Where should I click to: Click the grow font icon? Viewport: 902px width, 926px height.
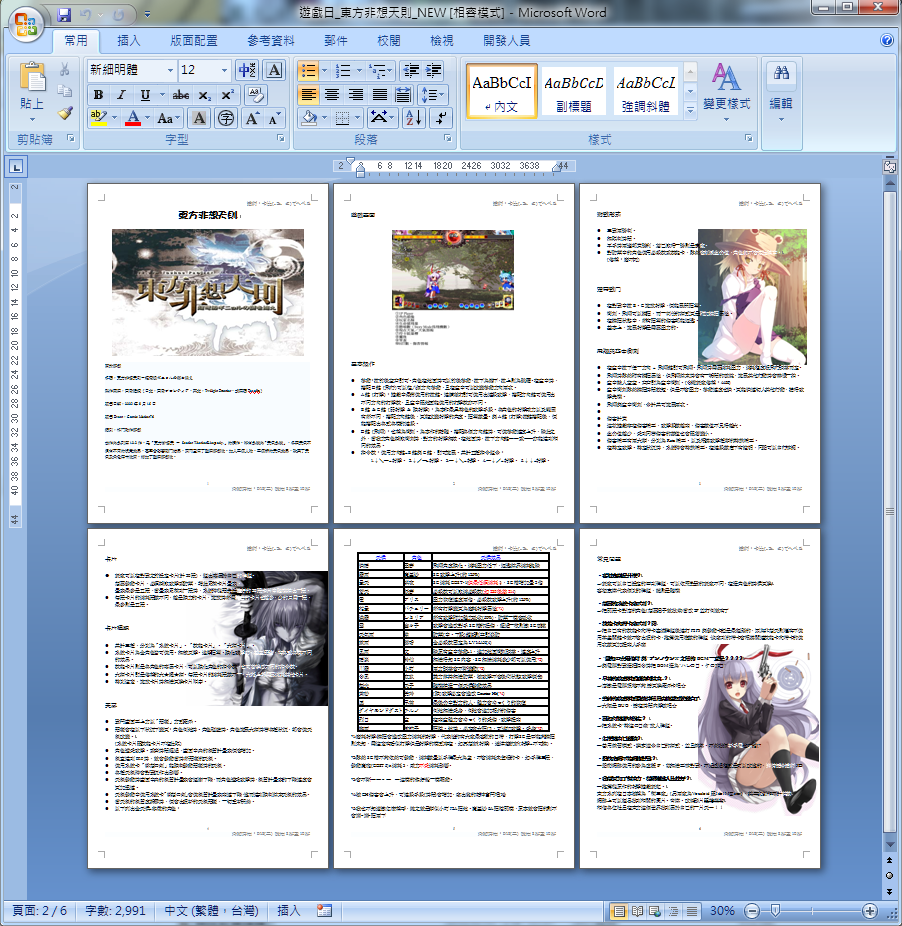(x=252, y=118)
